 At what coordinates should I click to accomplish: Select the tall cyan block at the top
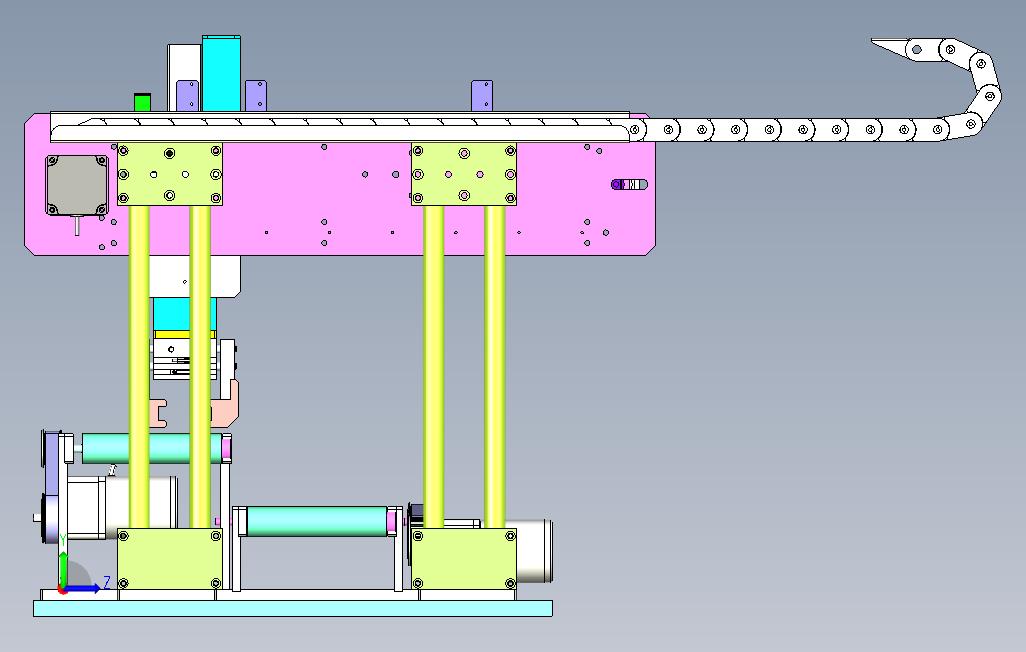coord(221,73)
